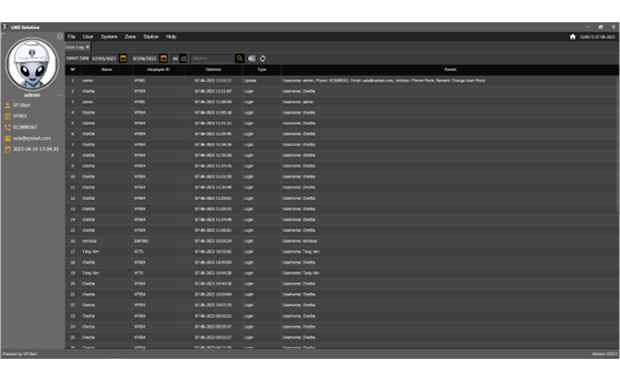Image resolution: width=620 pixels, height=380 pixels.
Task: Click the start date input field
Action: click(x=104, y=59)
